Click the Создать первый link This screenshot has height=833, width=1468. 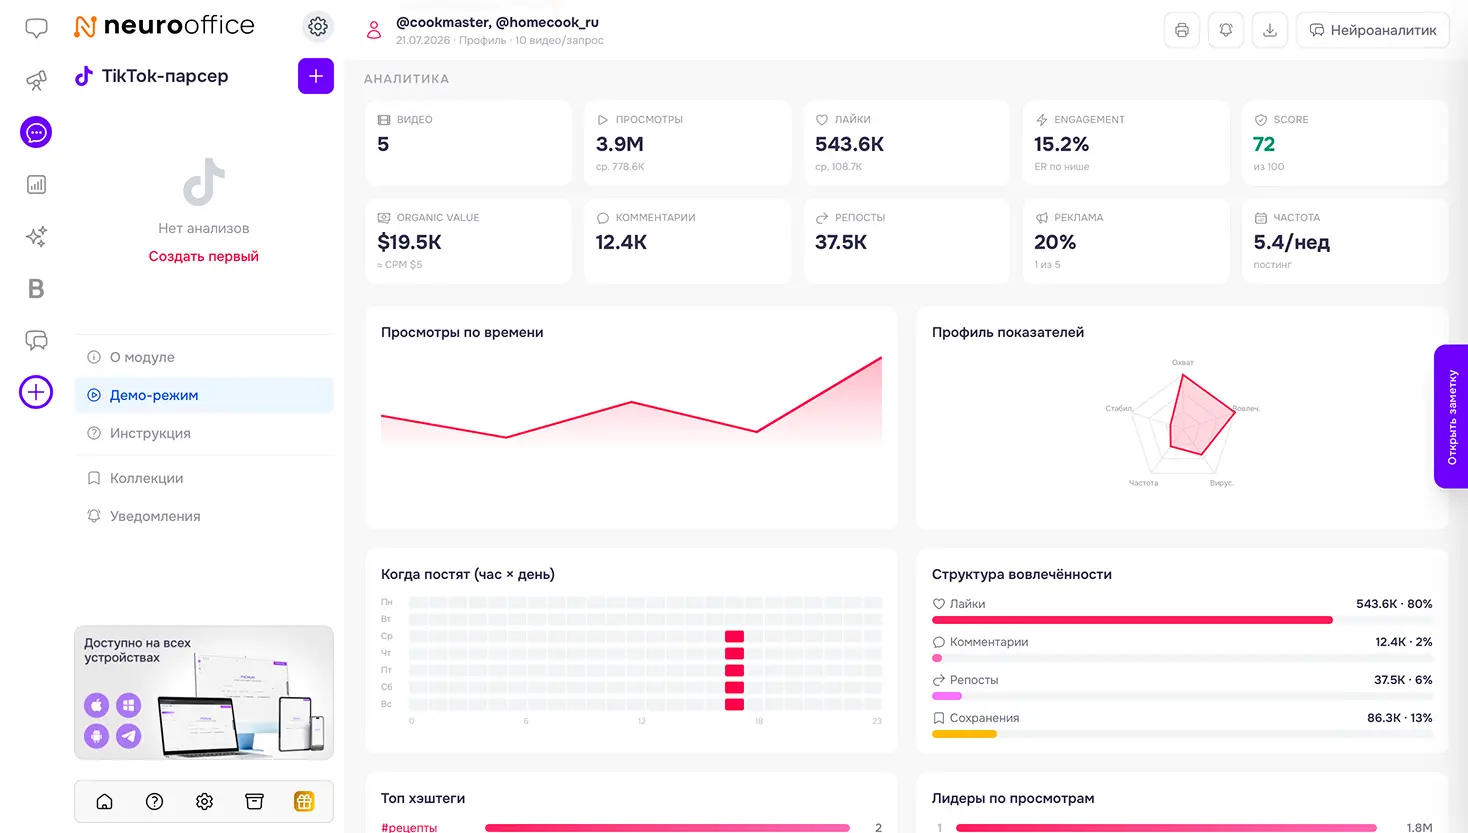tap(204, 256)
